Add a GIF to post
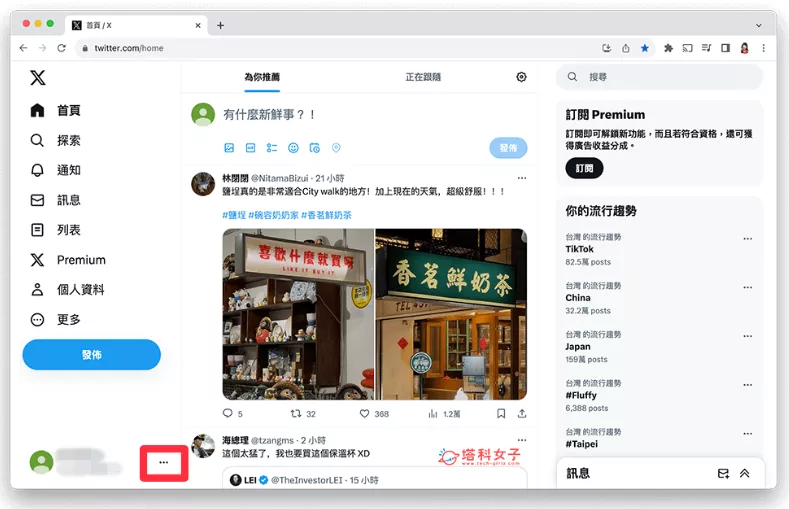 pyautogui.click(x=251, y=148)
